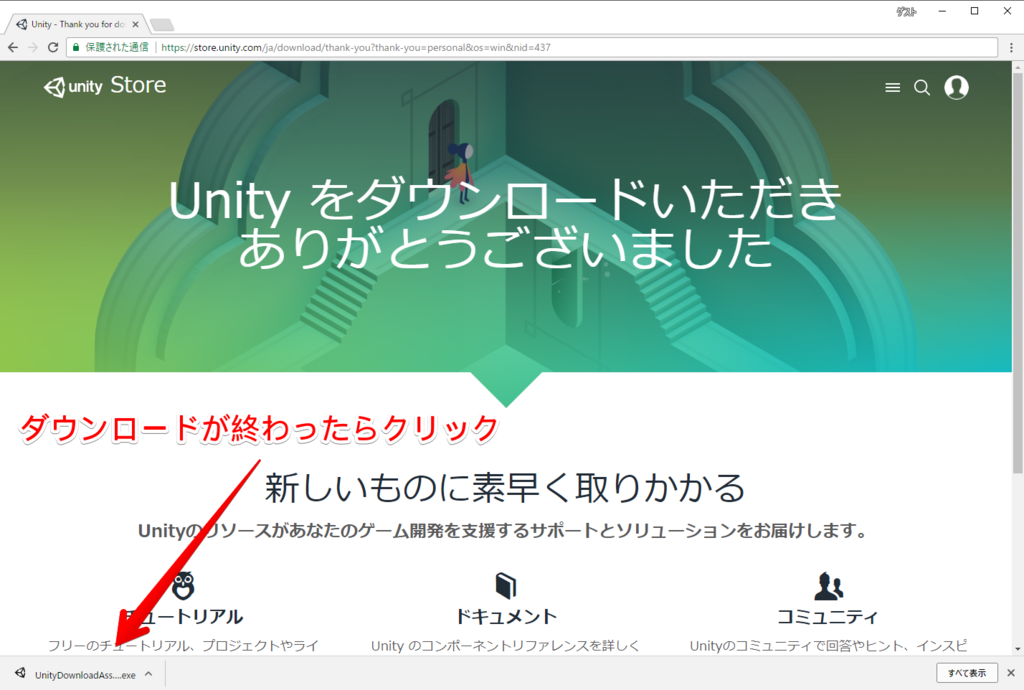Viewport: 1024px width, 690px height.
Task: Click the 保護された通信 secure label
Action: (117, 47)
